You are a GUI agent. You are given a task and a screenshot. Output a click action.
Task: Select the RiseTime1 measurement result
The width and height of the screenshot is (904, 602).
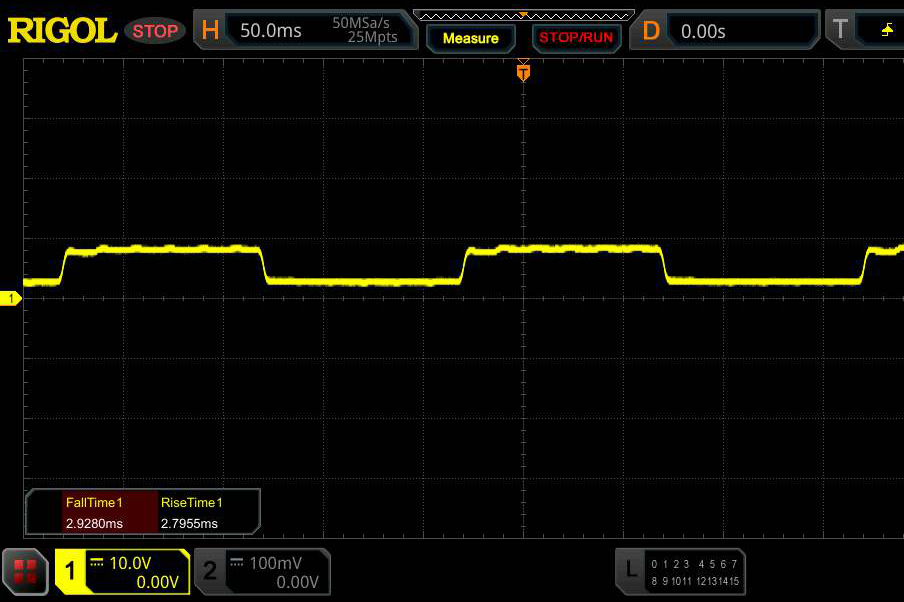tap(192, 513)
